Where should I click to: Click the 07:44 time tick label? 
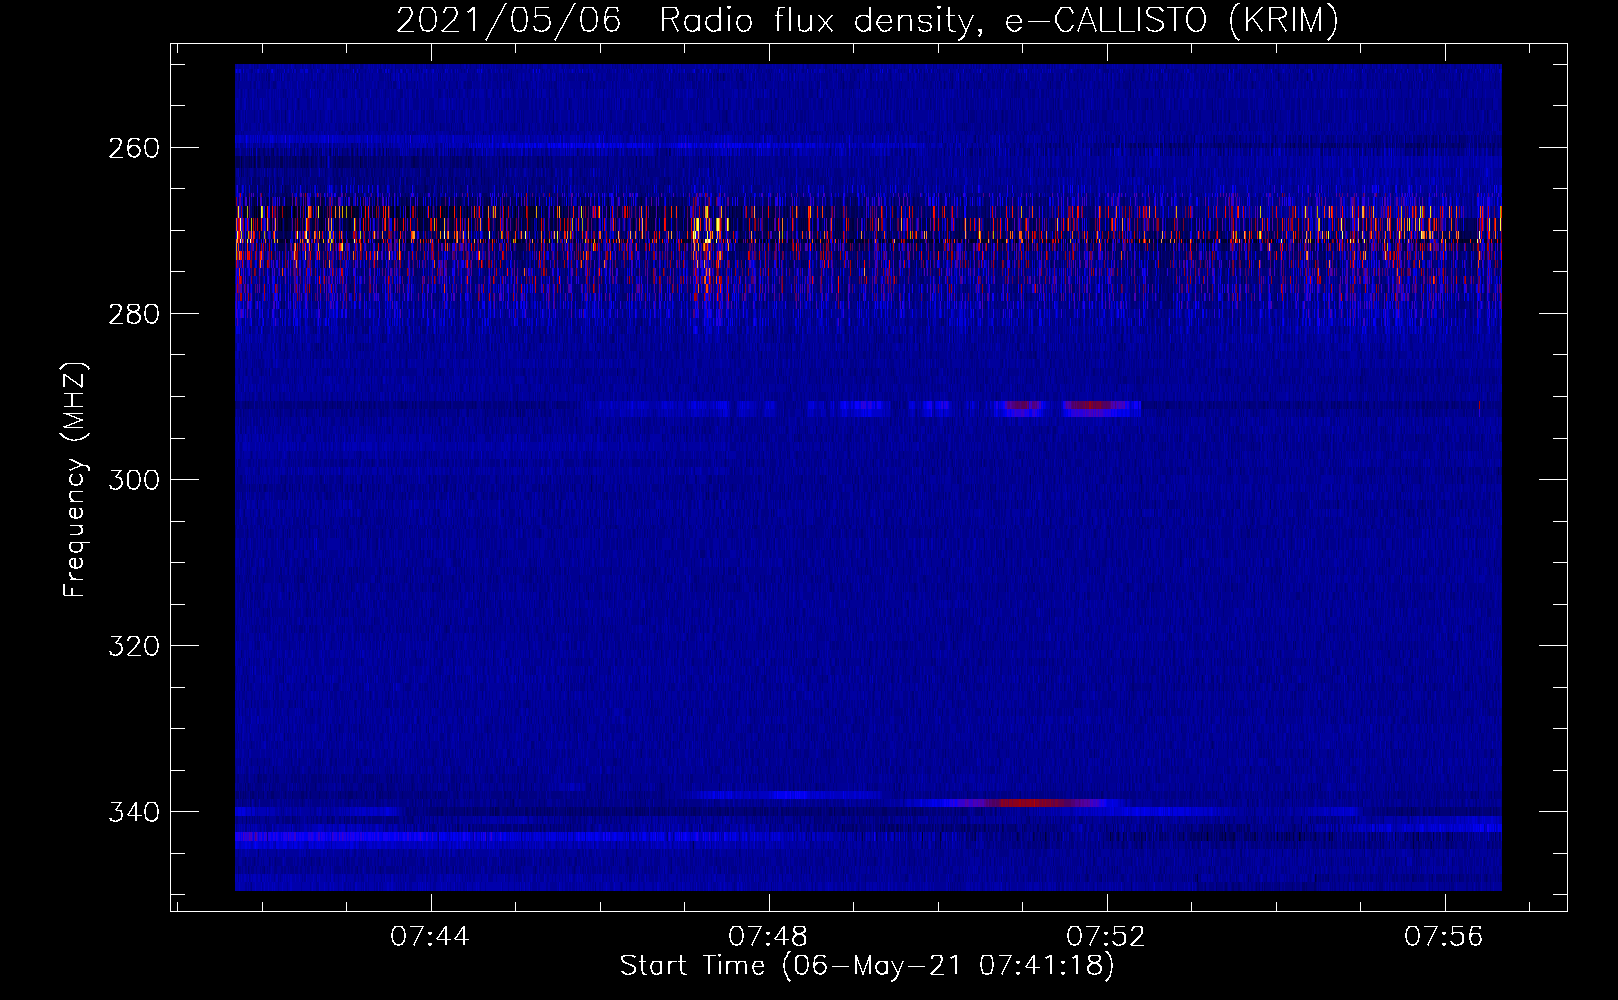(x=430, y=937)
